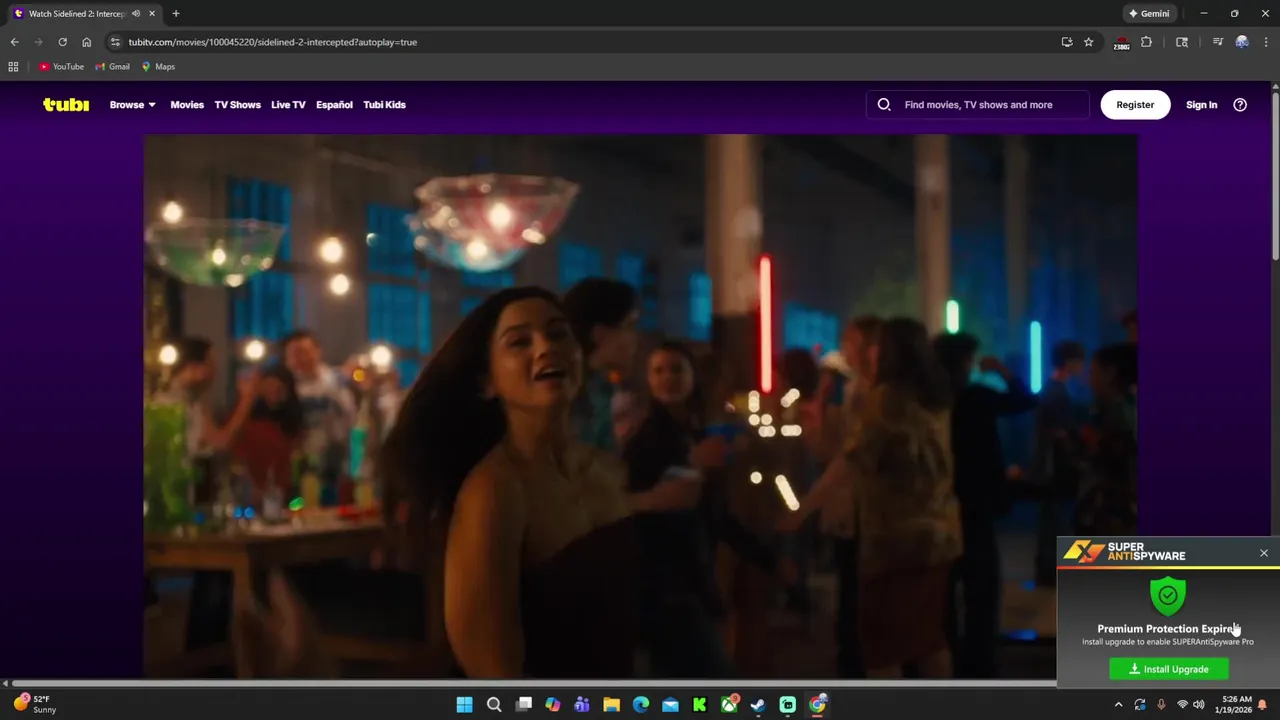Image resolution: width=1280 pixels, height=720 pixels.
Task: Close the SUPERAntiSpyware popup
Action: tap(1264, 553)
